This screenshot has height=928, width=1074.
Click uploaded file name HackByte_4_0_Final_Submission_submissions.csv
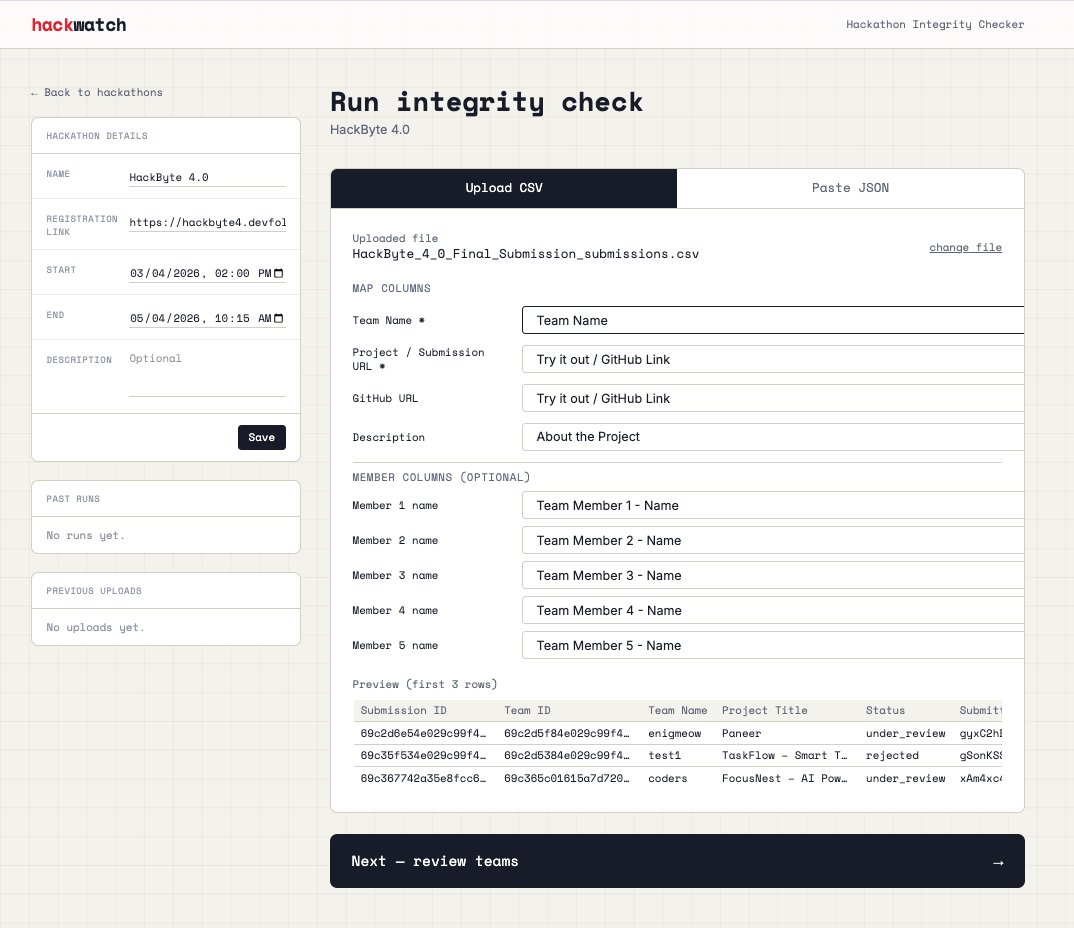pyautogui.click(x=525, y=254)
